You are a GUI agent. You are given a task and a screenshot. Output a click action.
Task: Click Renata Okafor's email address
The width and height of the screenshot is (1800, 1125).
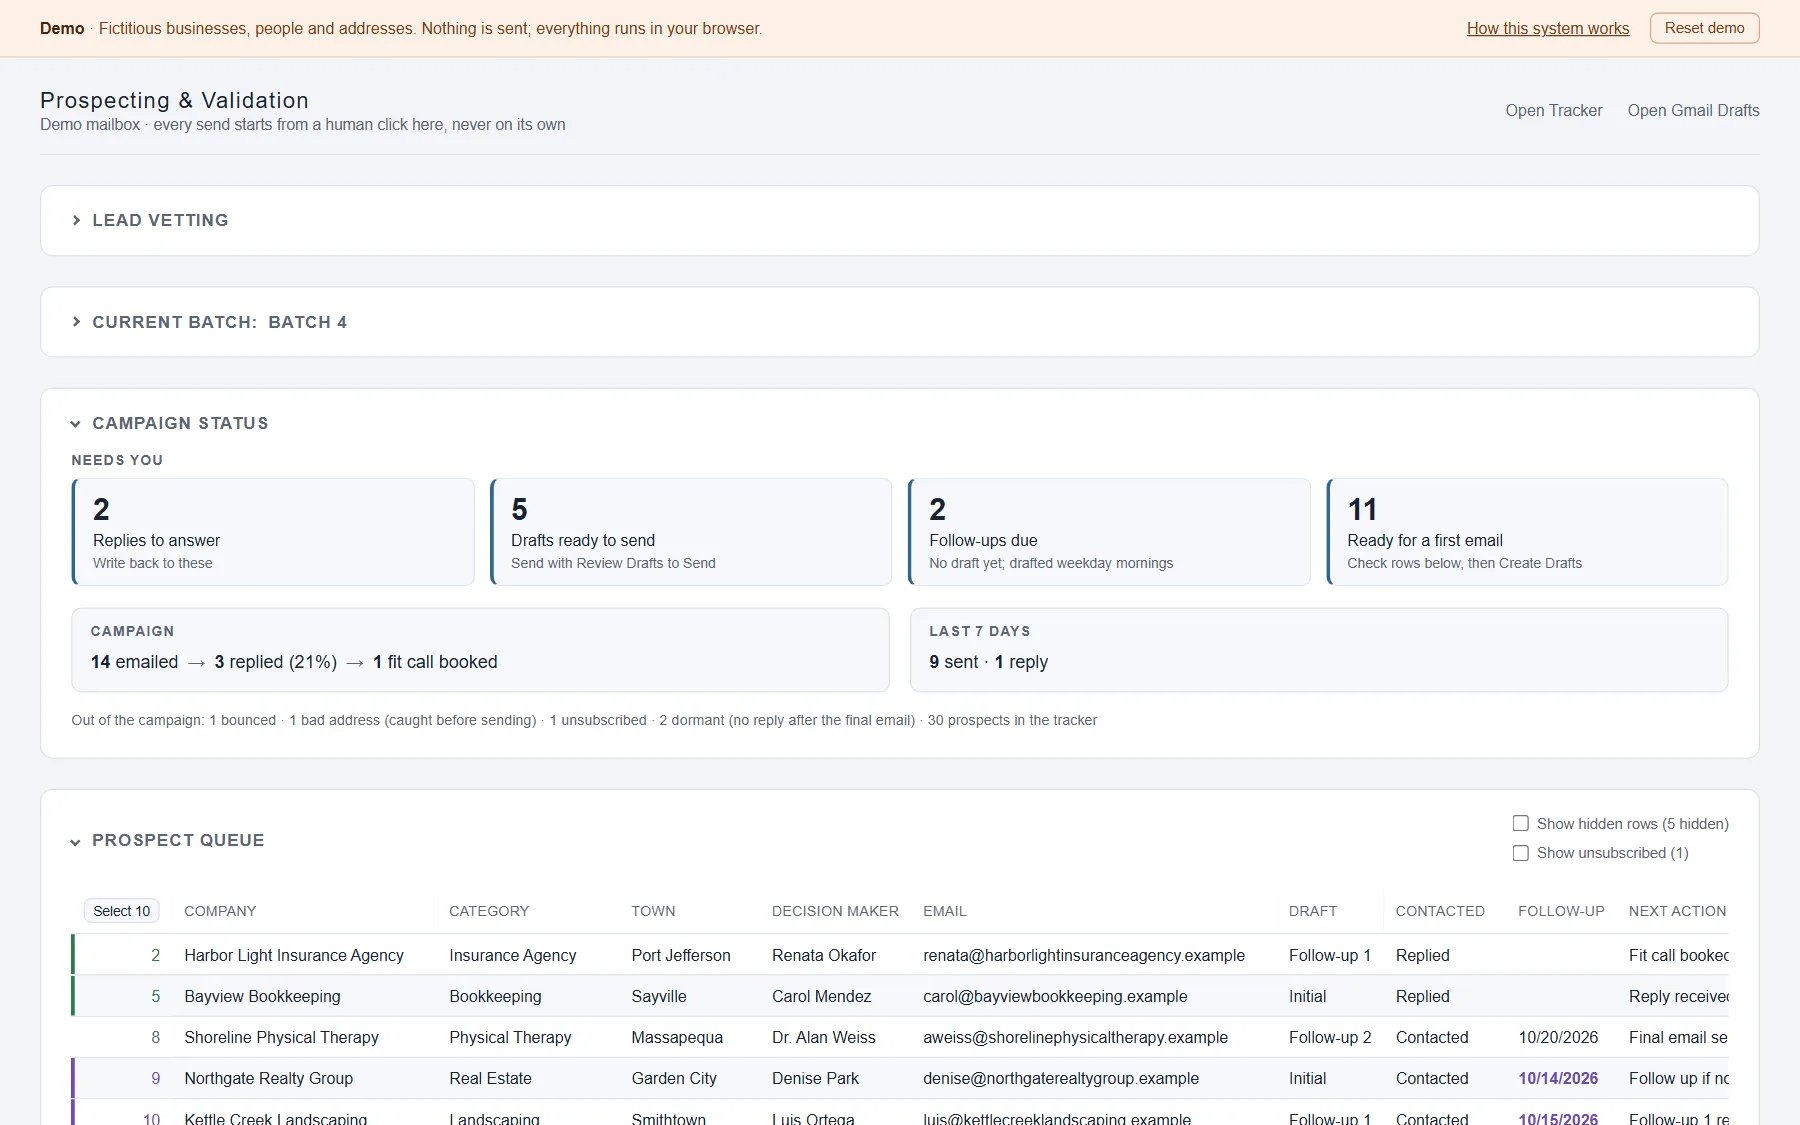(x=1084, y=955)
